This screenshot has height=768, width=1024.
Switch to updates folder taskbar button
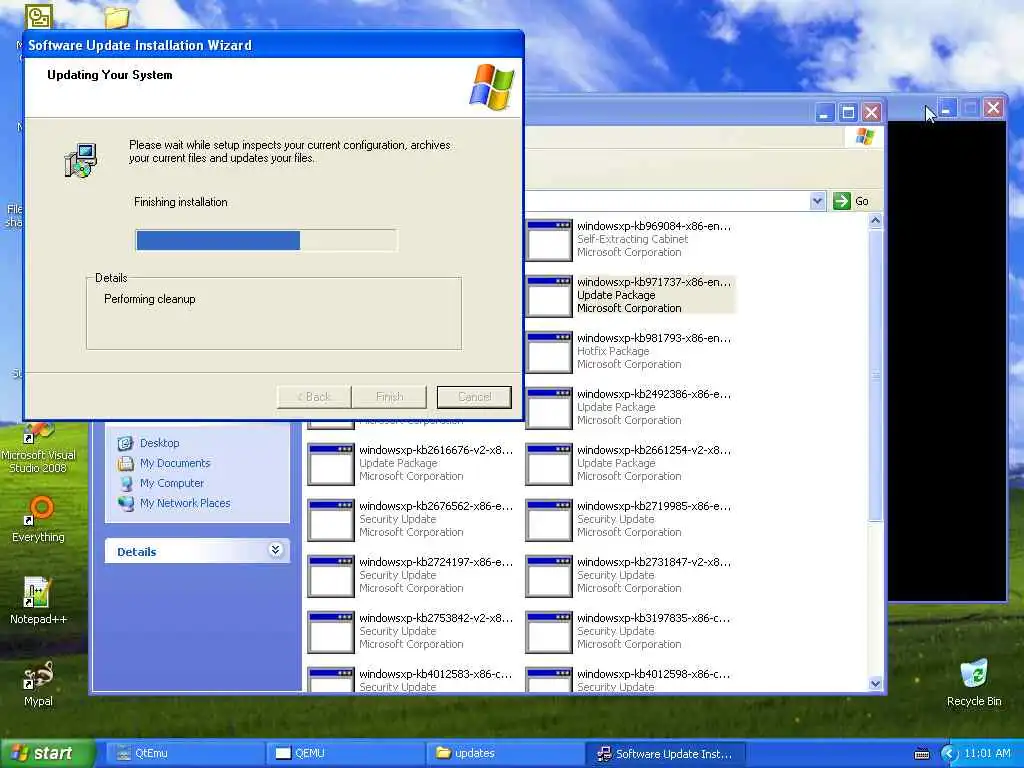point(504,754)
